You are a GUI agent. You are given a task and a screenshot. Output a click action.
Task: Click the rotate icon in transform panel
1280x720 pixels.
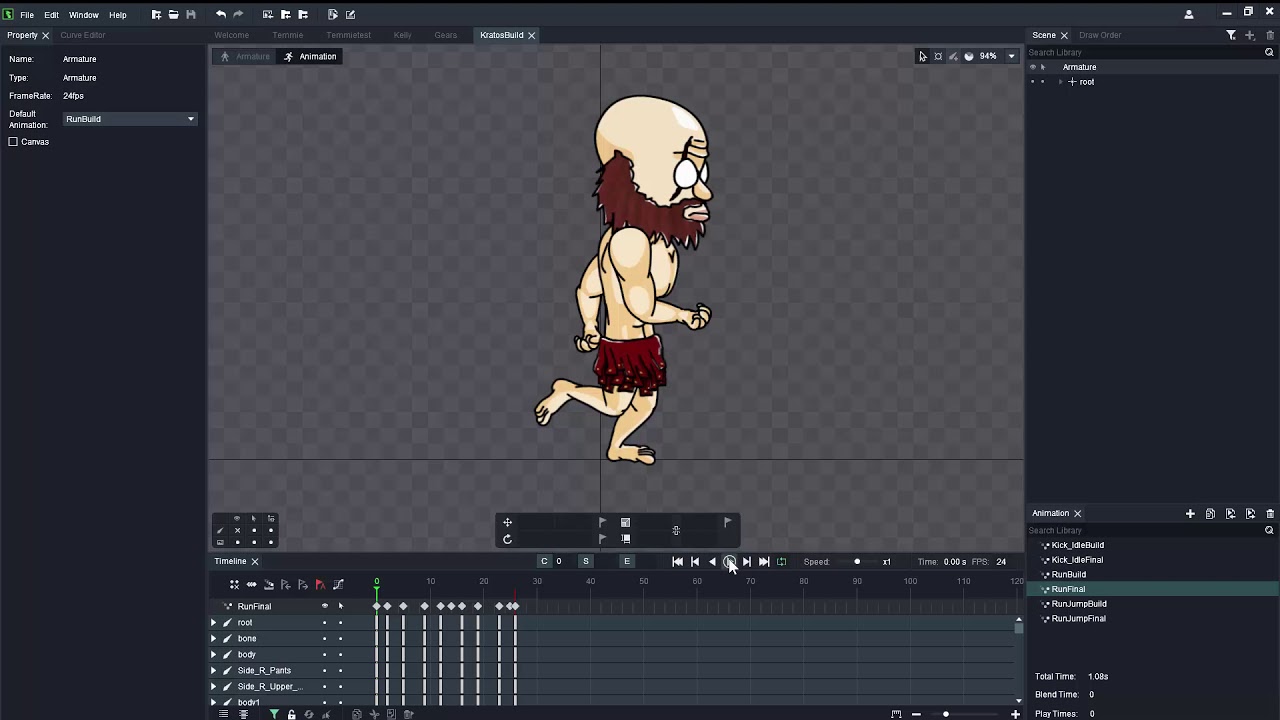click(x=507, y=539)
